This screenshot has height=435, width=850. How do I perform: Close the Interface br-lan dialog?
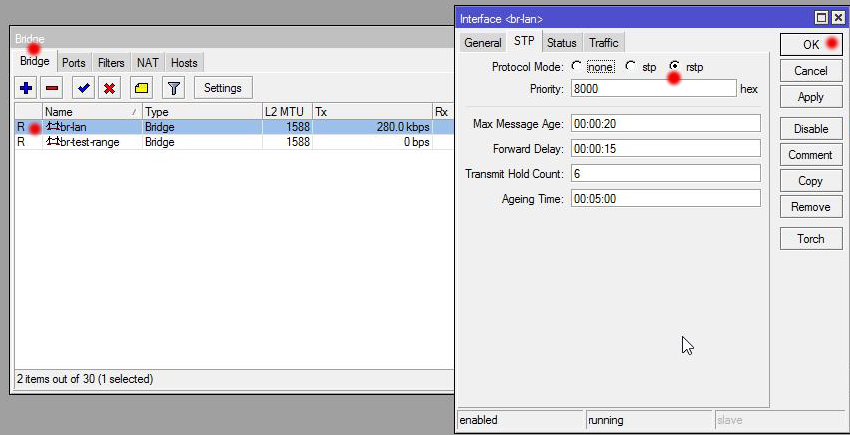point(838,18)
